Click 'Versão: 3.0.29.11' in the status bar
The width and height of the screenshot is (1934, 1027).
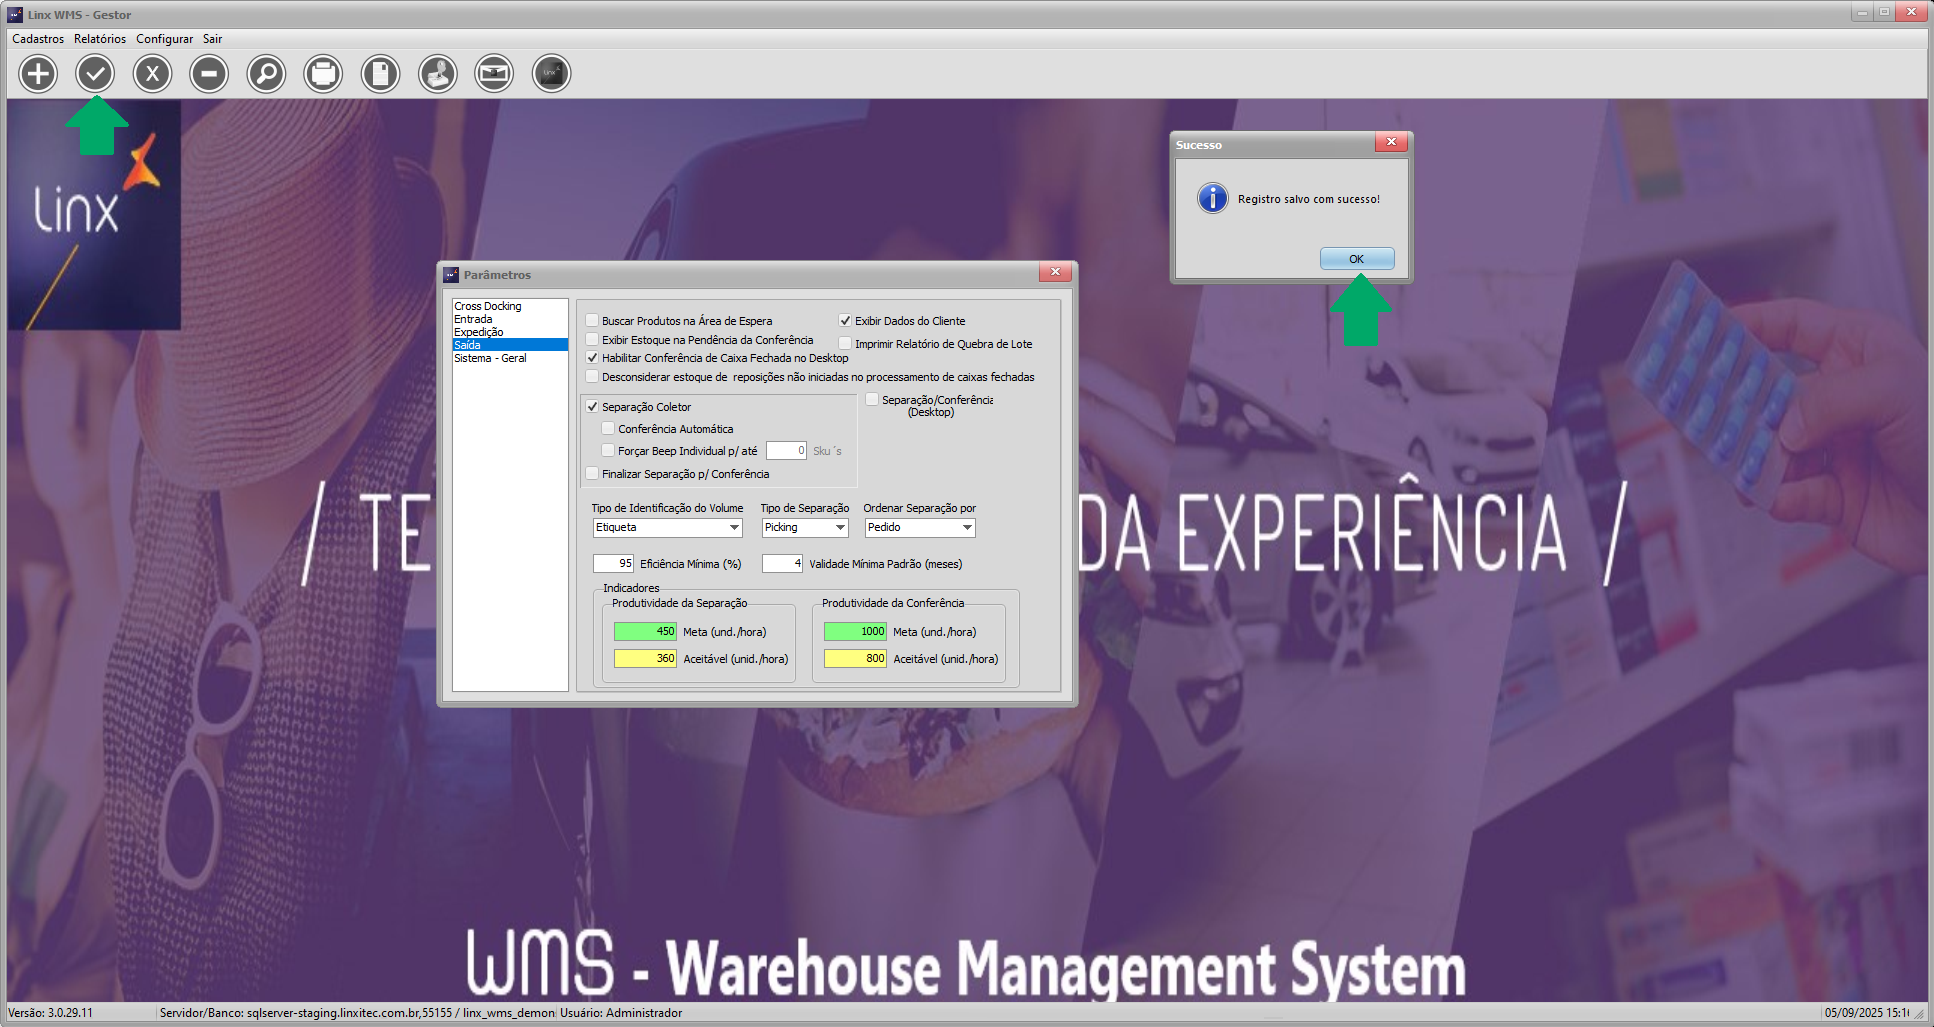pos(50,1013)
